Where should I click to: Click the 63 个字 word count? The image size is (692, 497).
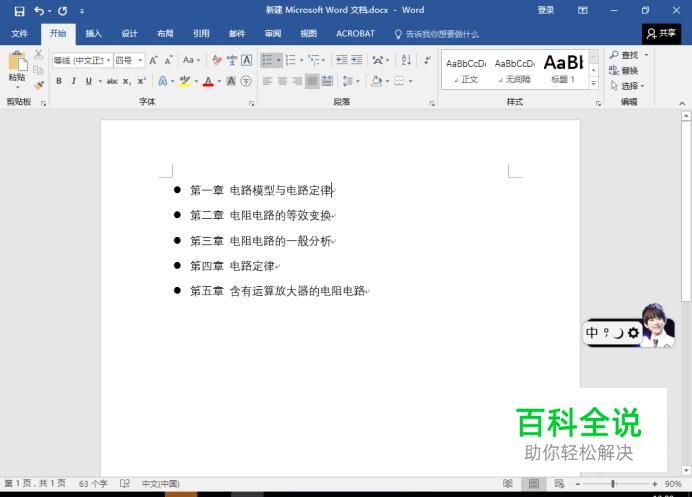[x=93, y=484]
